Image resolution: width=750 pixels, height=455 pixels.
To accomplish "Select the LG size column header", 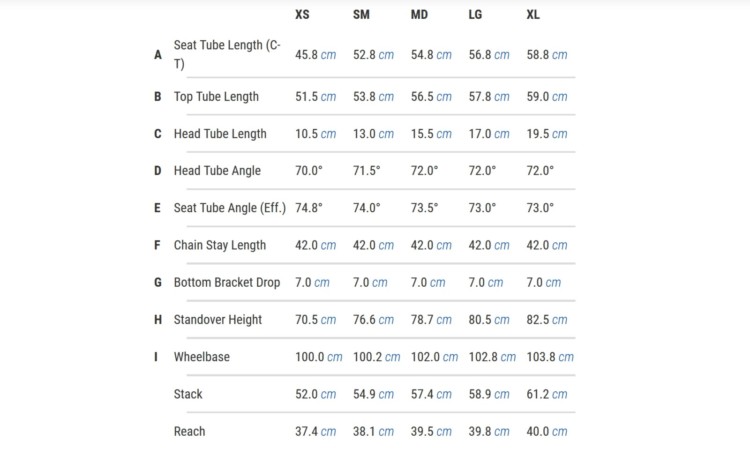I will pos(475,14).
